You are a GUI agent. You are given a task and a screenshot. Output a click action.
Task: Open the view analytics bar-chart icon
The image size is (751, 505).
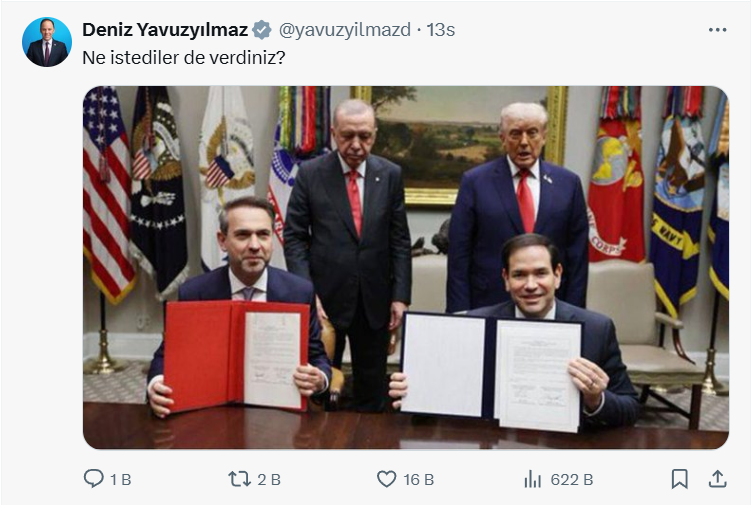[x=532, y=479]
